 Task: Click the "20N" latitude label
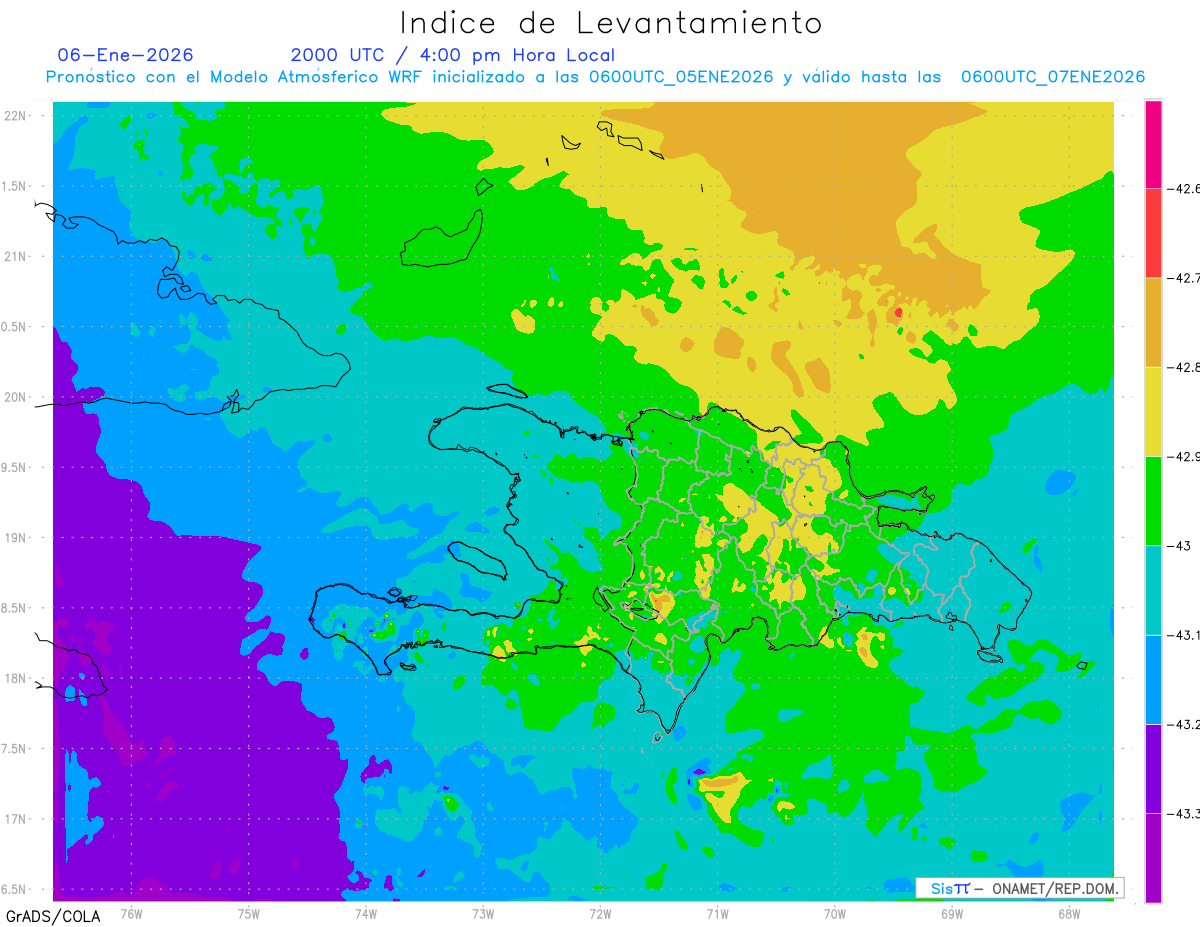(x=15, y=397)
